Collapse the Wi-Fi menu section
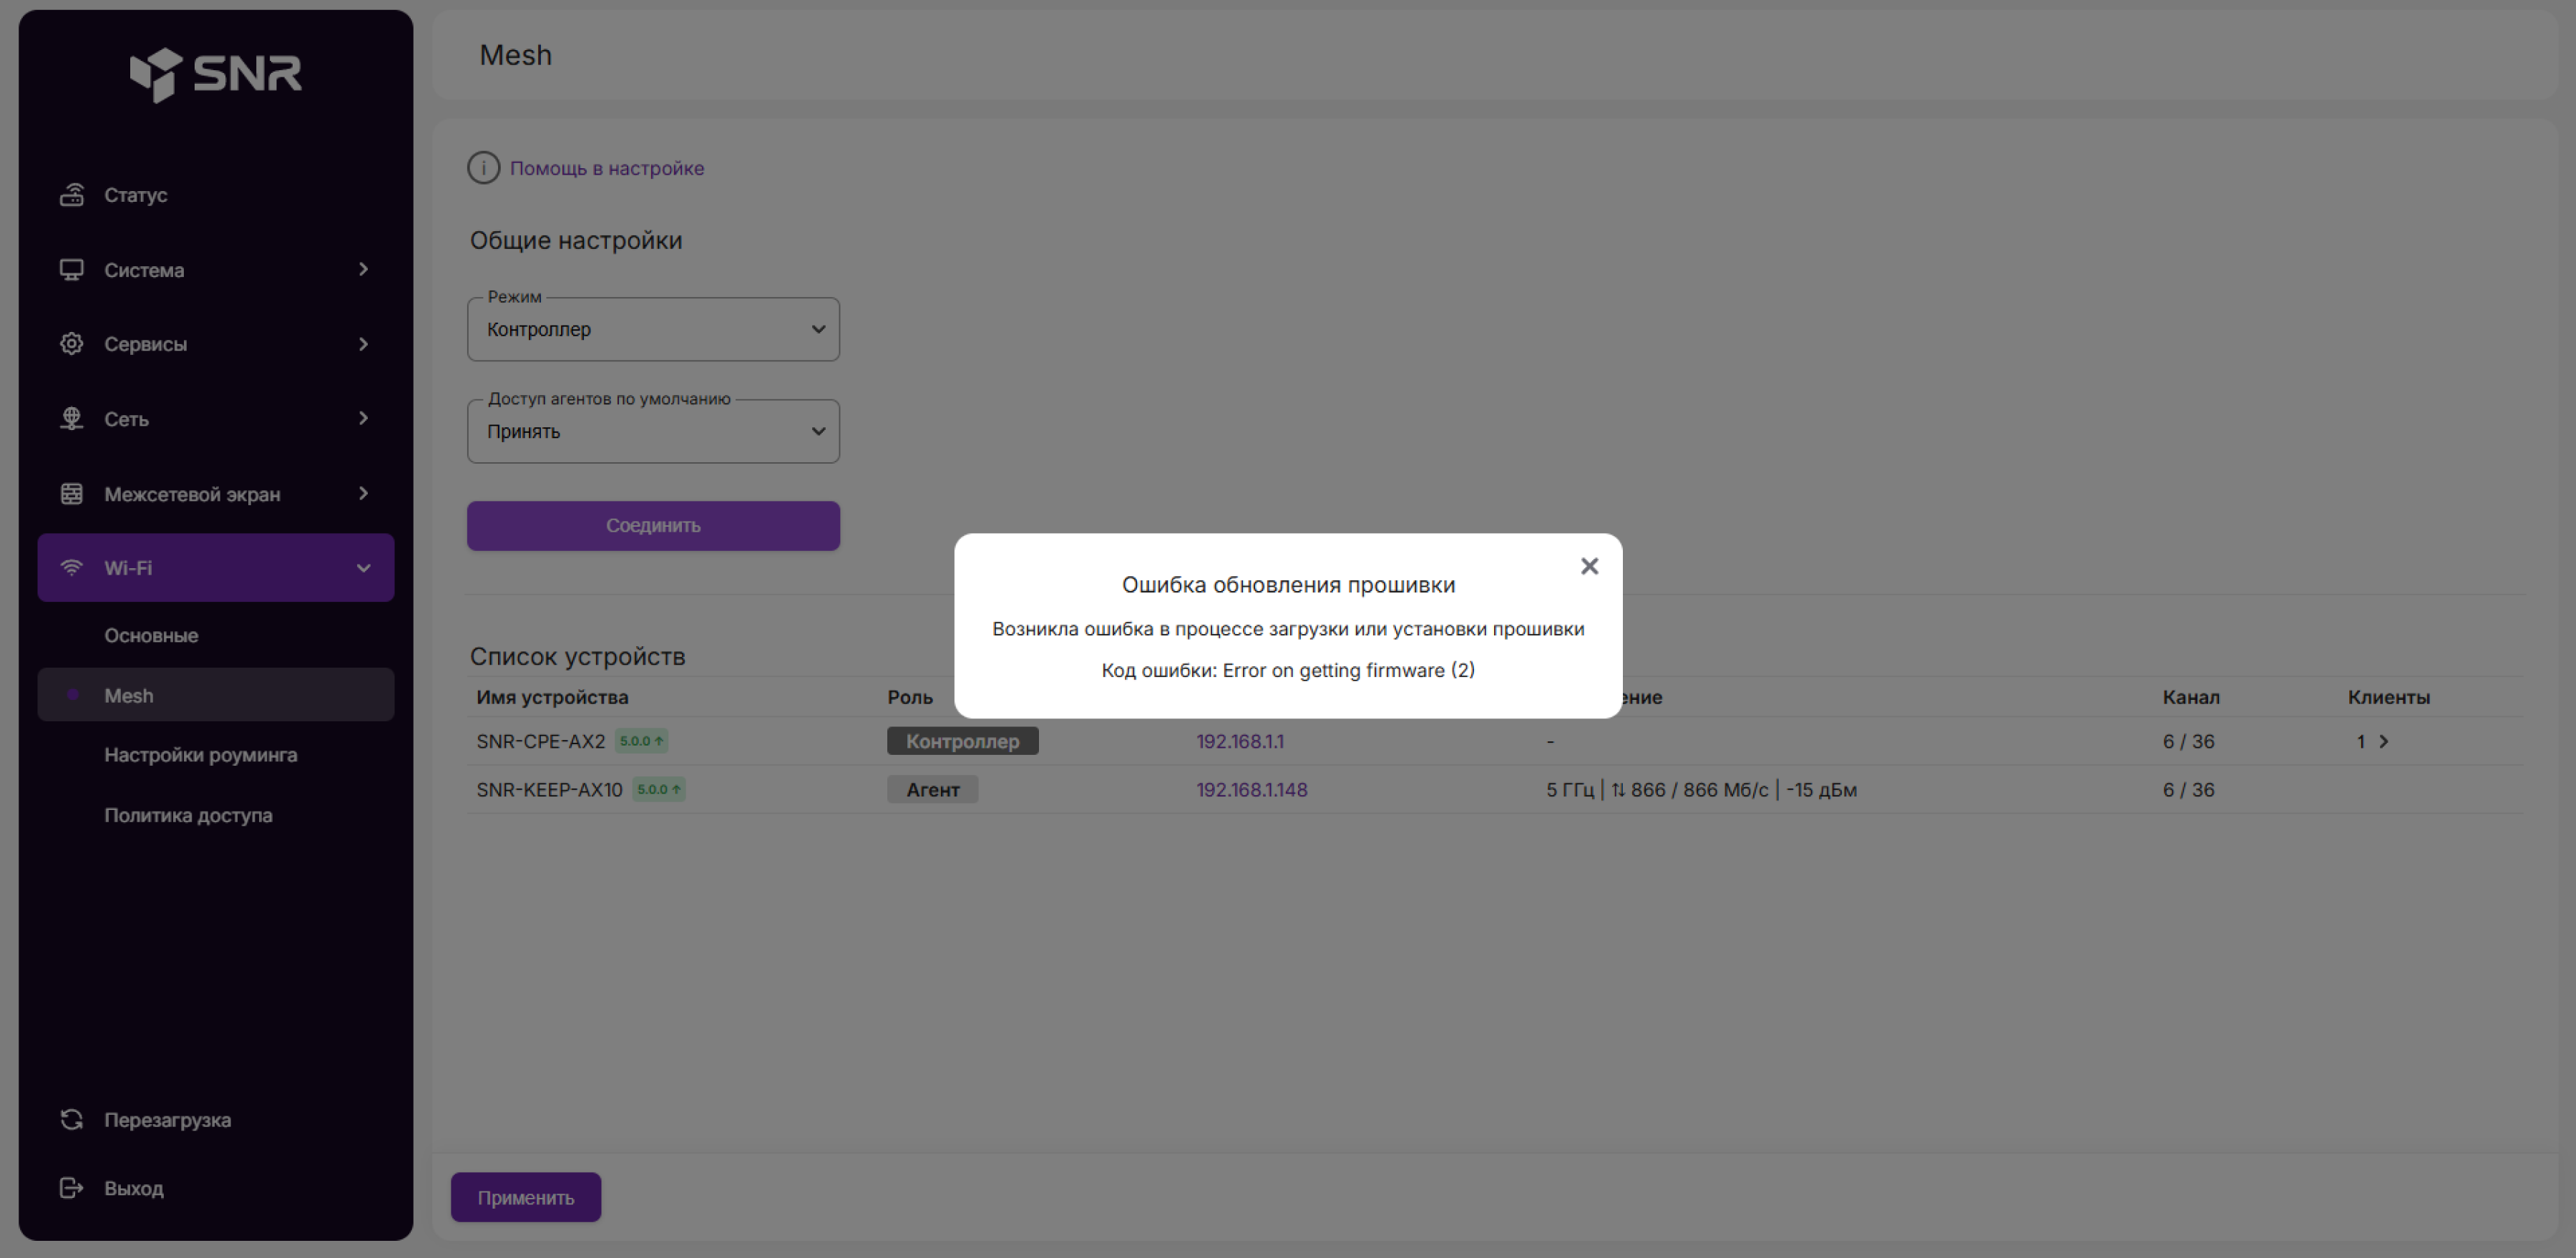The width and height of the screenshot is (2576, 1258). [364, 568]
